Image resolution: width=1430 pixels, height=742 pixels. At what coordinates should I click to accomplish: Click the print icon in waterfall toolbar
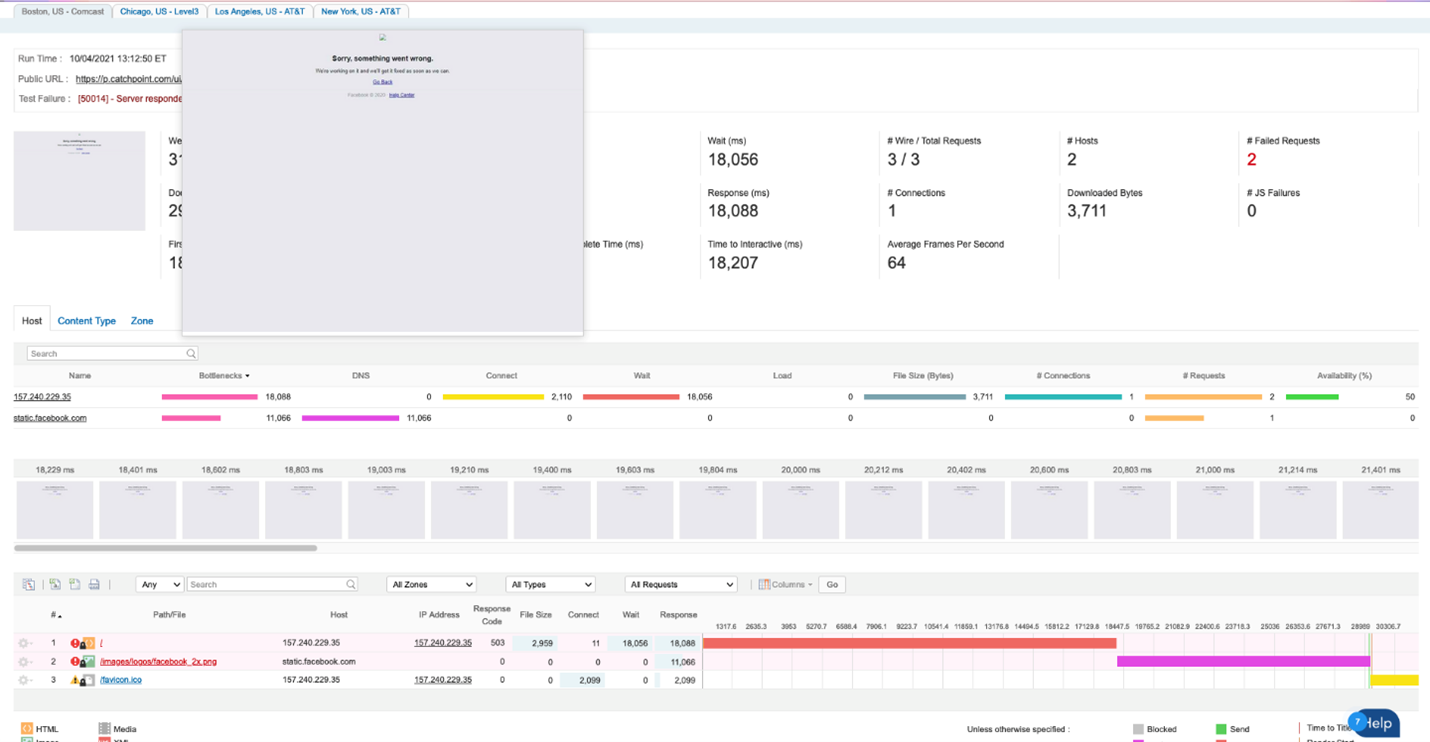94,584
